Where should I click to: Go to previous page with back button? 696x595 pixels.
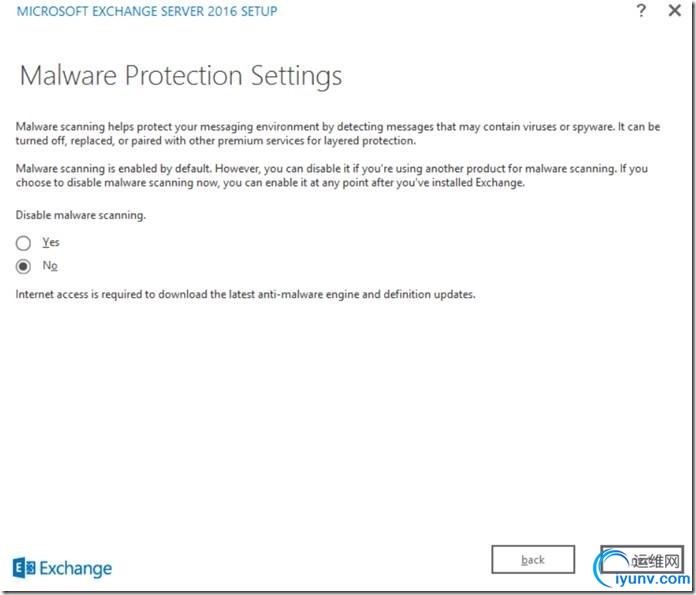point(533,559)
